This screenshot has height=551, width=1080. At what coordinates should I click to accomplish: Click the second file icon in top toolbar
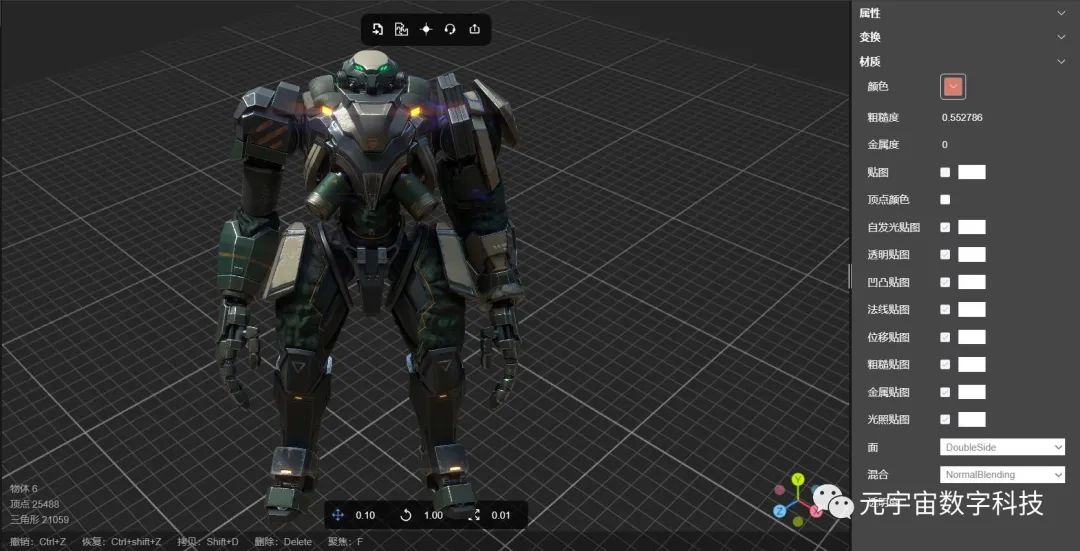coord(401,29)
